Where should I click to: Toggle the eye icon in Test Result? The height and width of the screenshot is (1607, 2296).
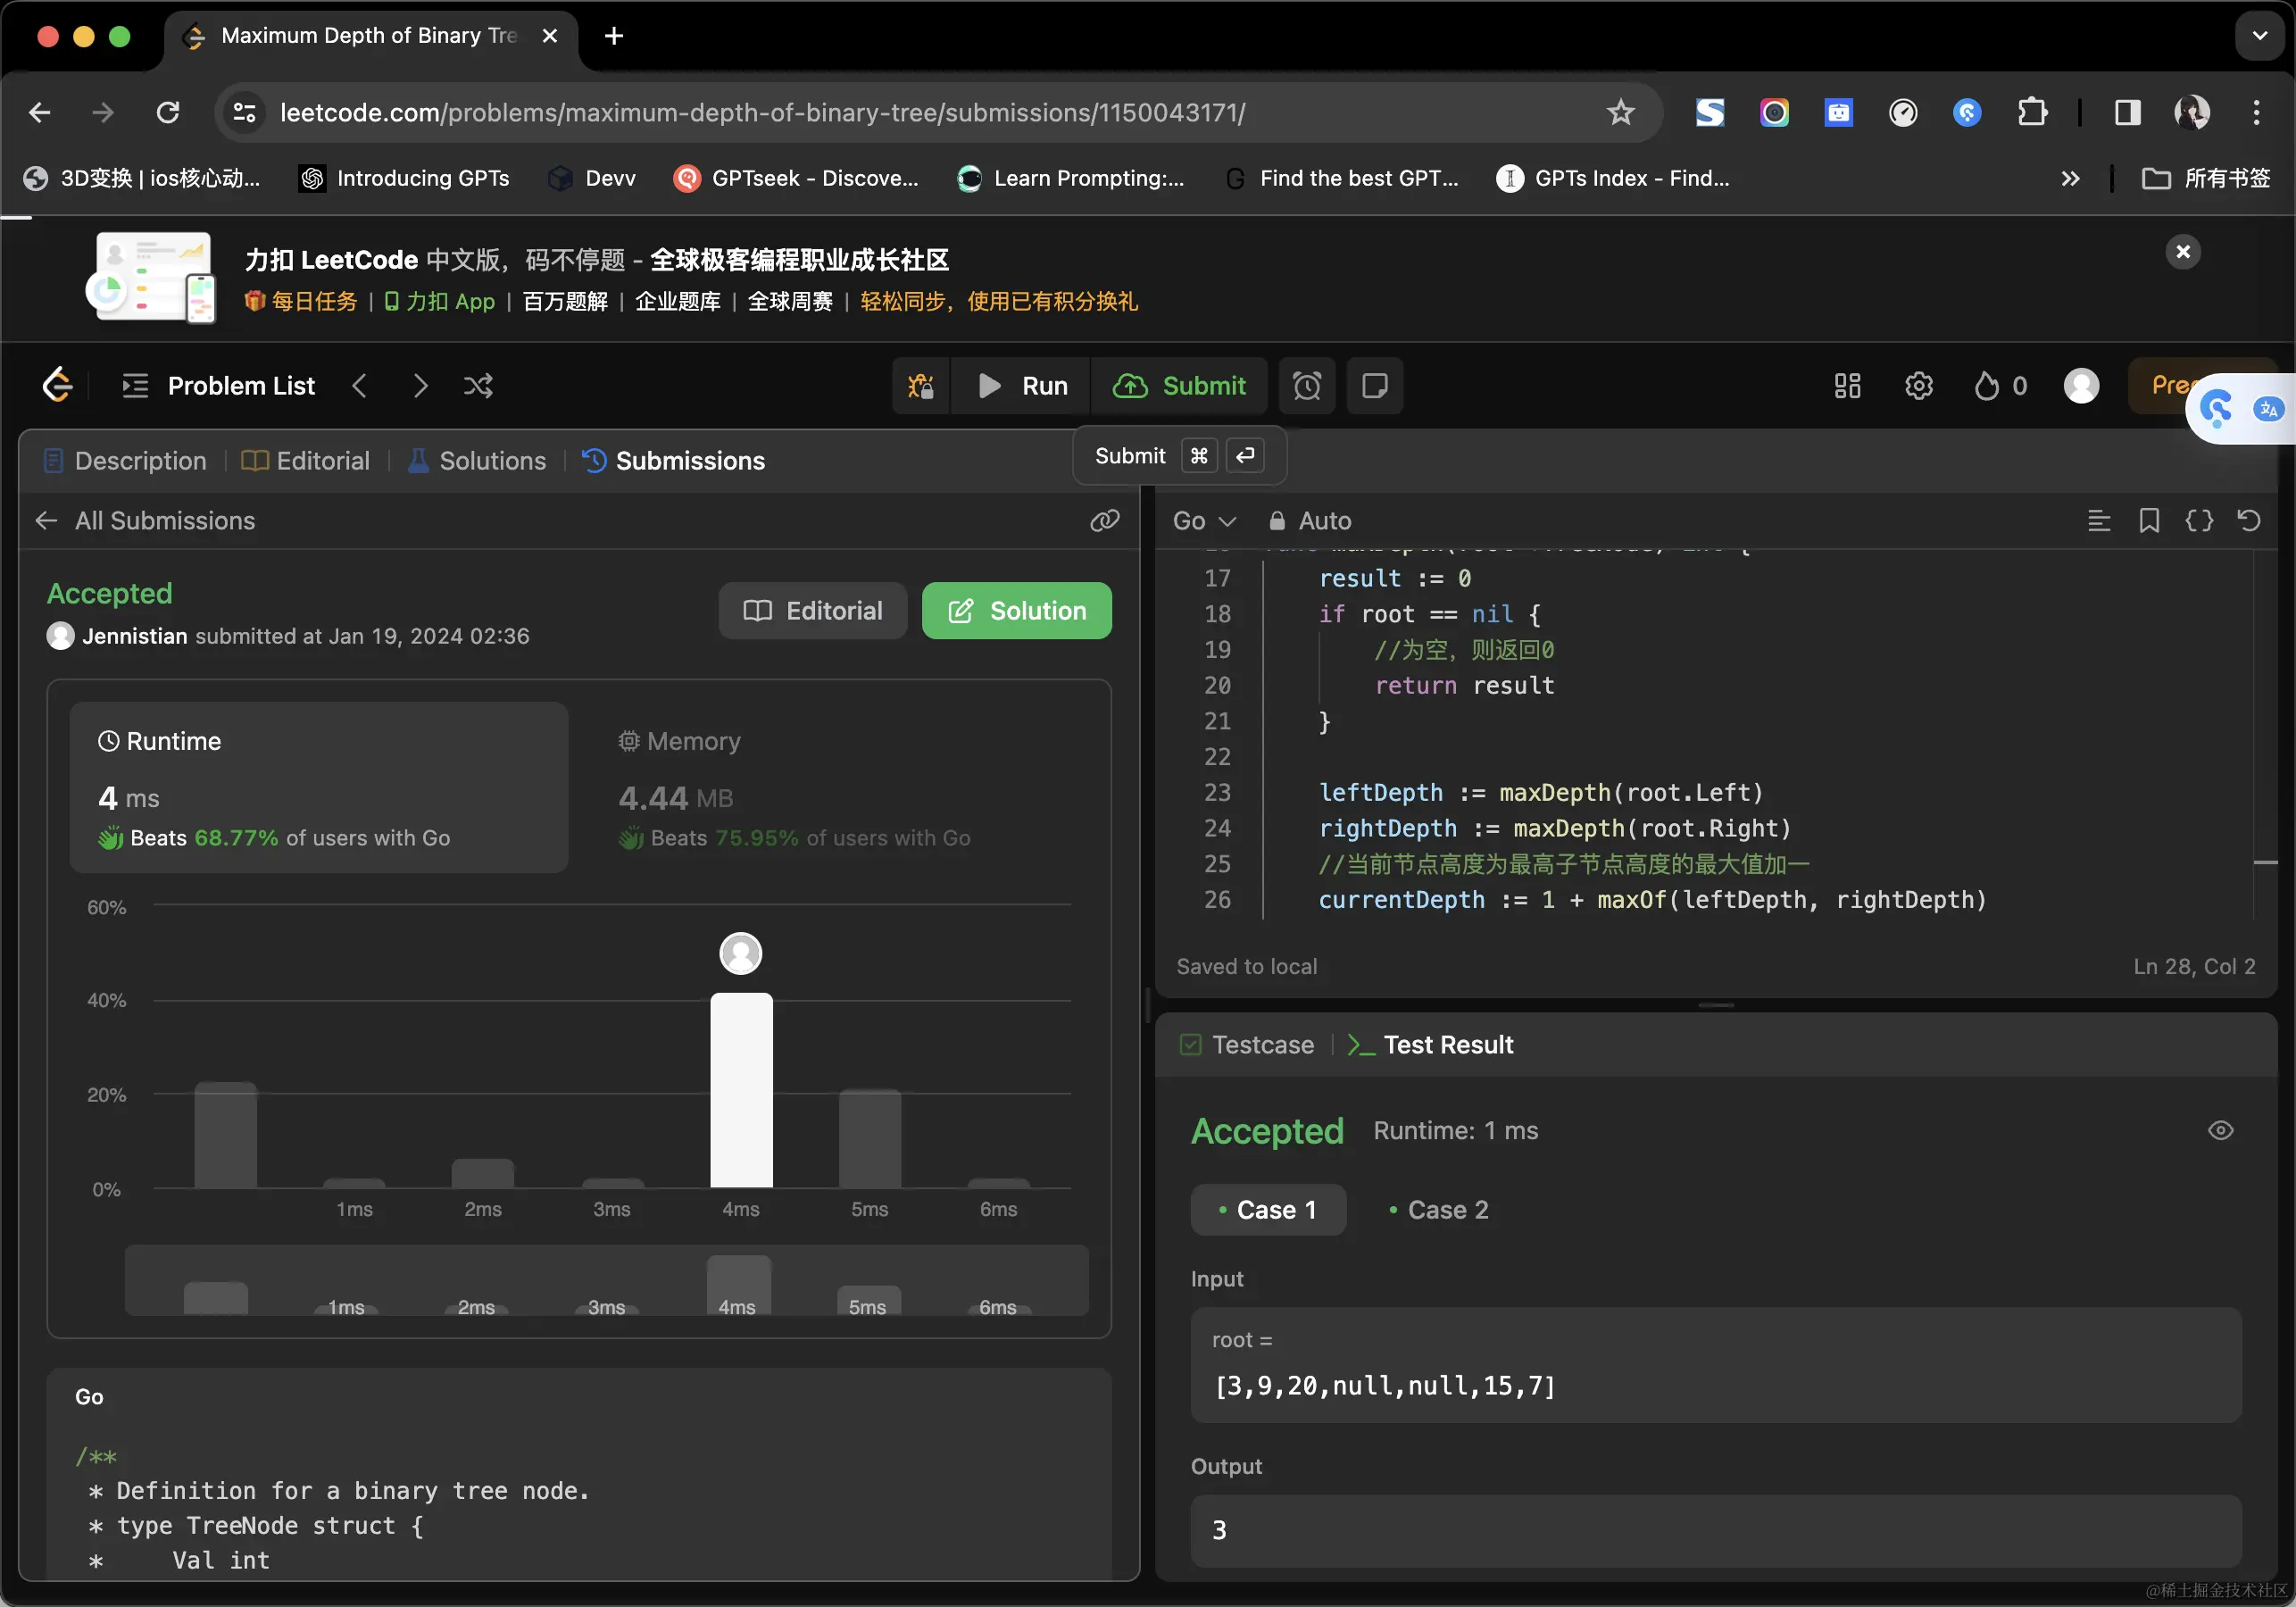click(2219, 1130)
